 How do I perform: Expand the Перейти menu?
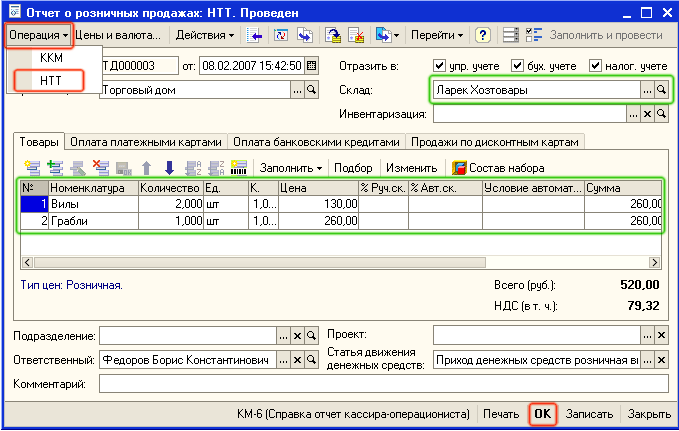(x=436, y=35)
